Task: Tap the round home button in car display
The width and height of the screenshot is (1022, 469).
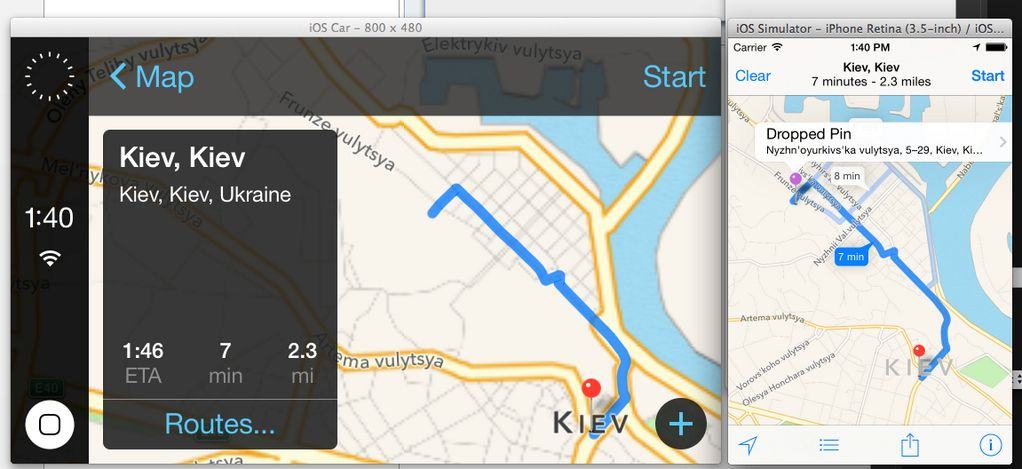Action: point(50,424)
